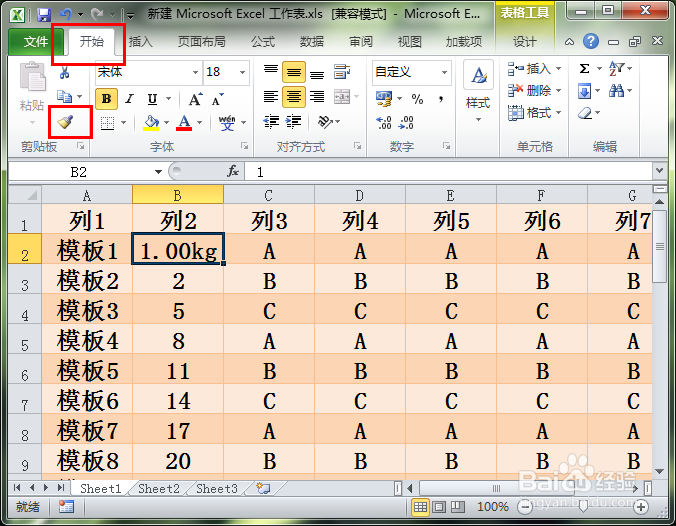Open the font name dropdown 宋体
Image resolution: width=676 pixels, height=526 pixels.
tap(195, 72)
